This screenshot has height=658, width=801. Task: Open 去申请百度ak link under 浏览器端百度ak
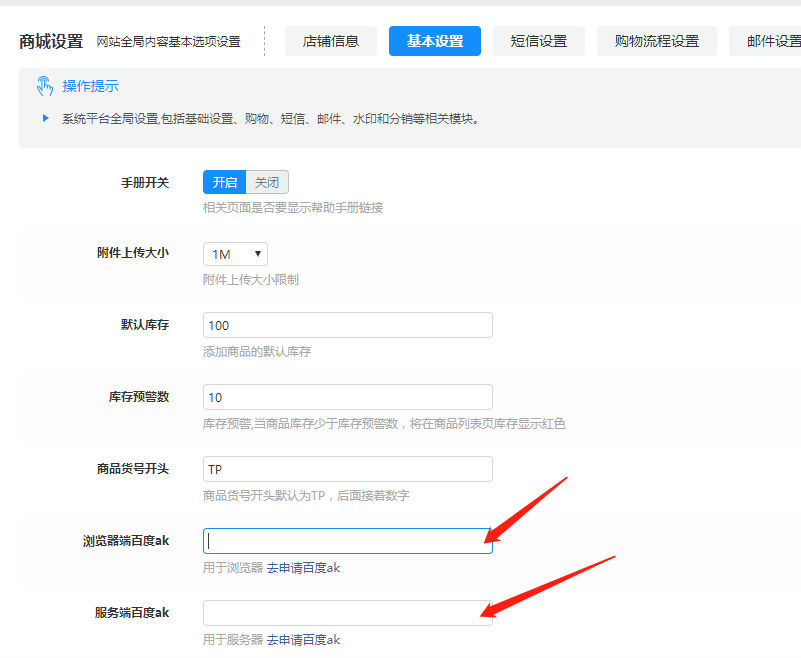pos(304,568)
